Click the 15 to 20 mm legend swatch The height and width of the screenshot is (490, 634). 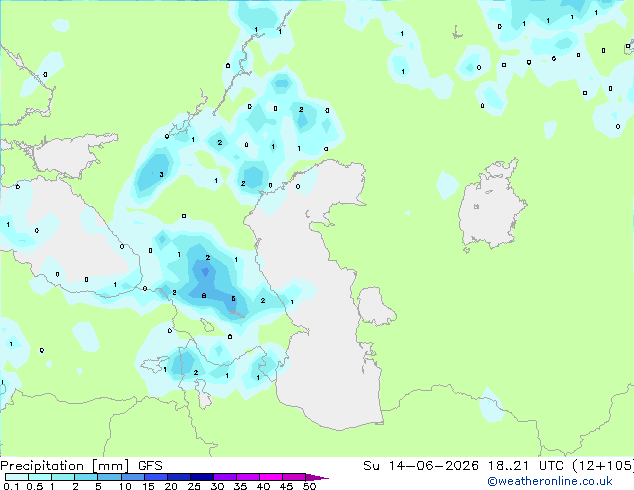(x=156, y=477)
